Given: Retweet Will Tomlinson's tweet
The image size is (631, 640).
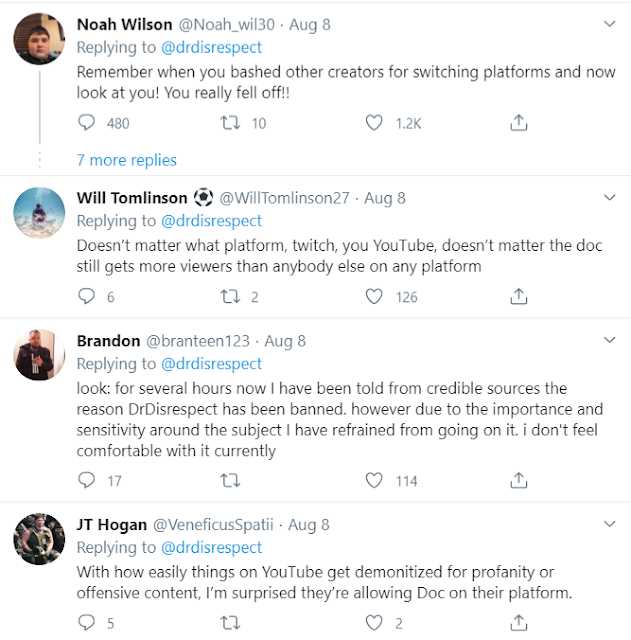Looking at the screenshot, I should [229, 296].
